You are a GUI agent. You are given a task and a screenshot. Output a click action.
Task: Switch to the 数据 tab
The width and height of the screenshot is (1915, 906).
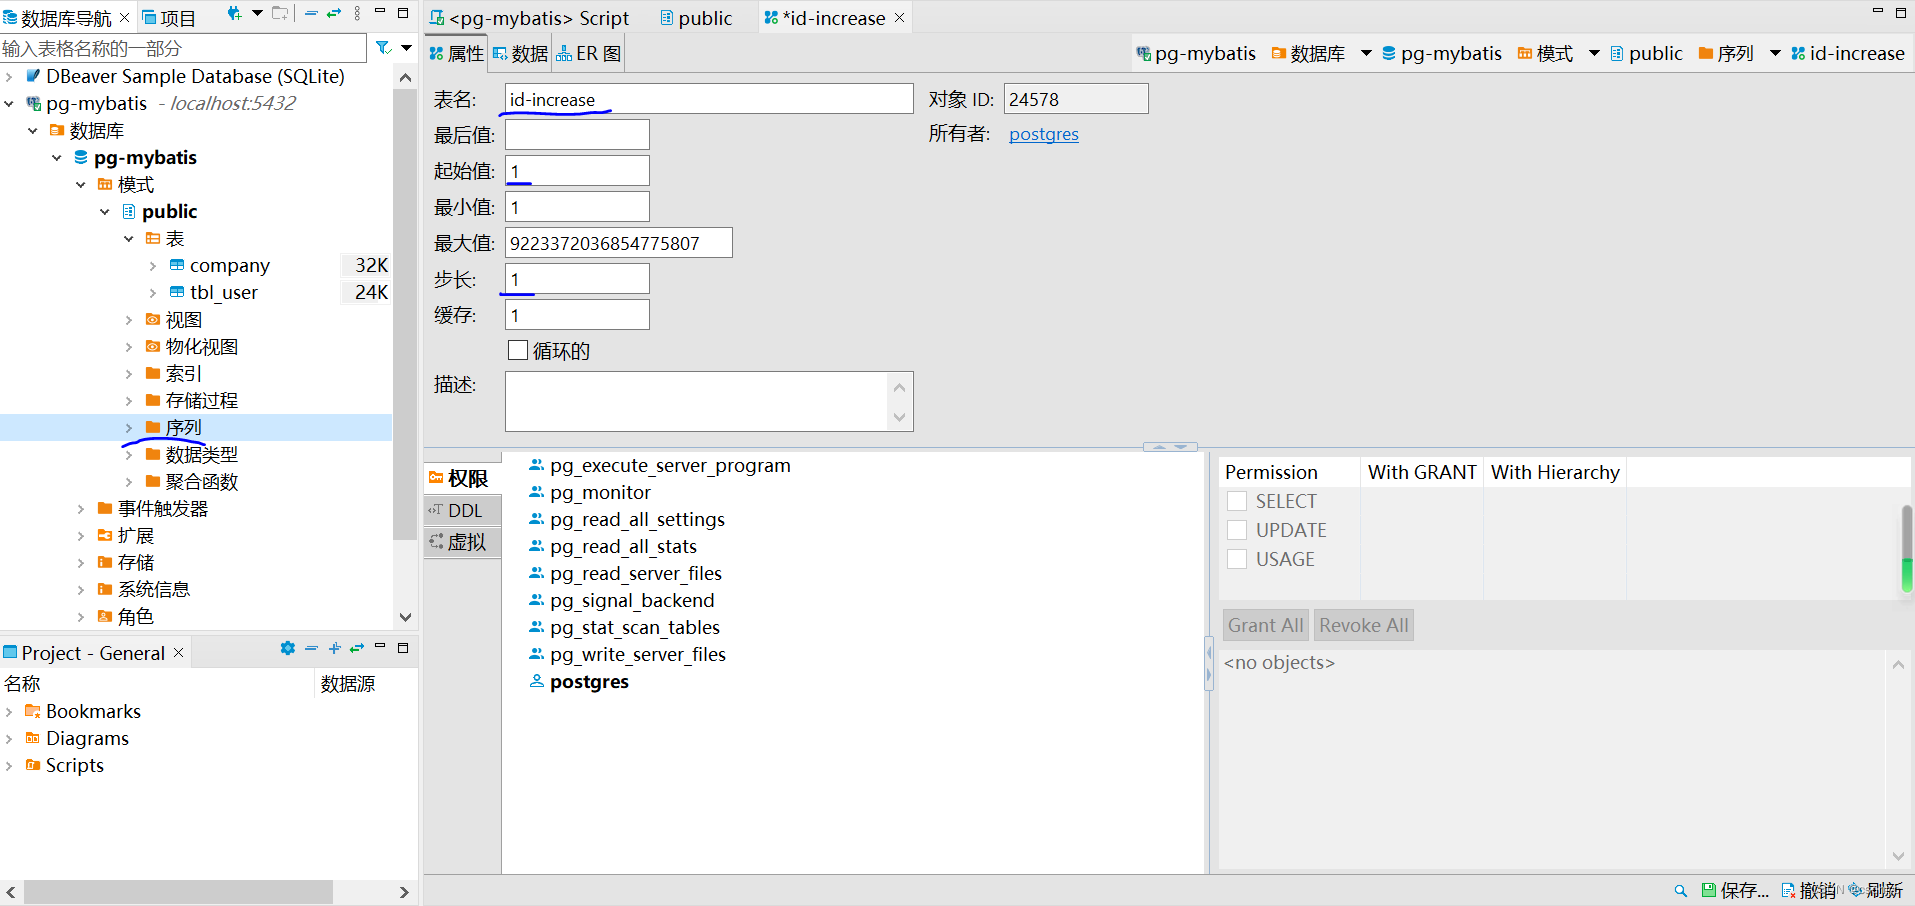click(519, 53)
